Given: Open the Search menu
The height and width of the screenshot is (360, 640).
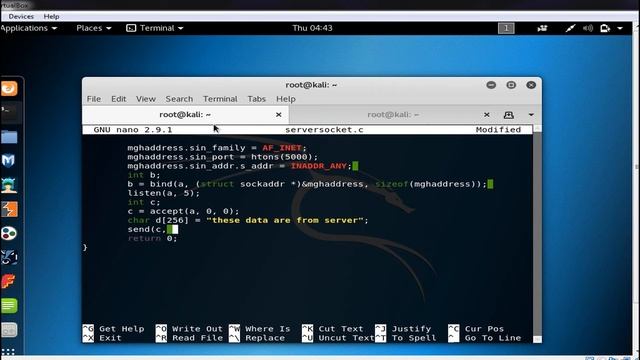Looking at the screenshot, I should pos(179,99).
